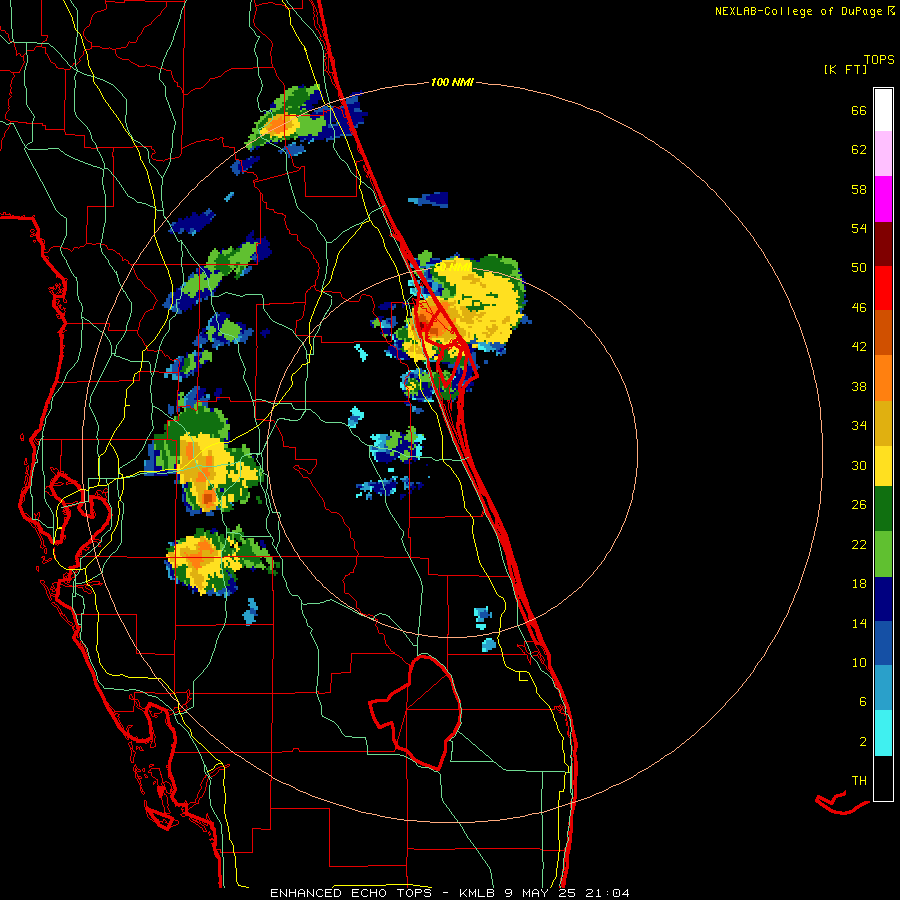Click the light green legend swatch

pos(883,554)
